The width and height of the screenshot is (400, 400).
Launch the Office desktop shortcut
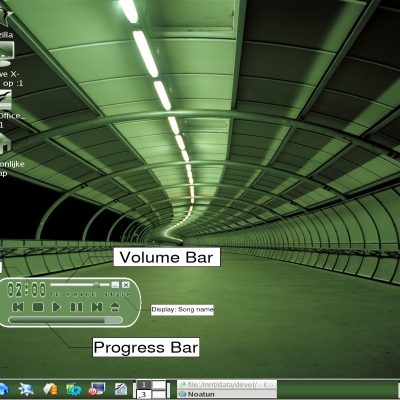pos(6,99)
